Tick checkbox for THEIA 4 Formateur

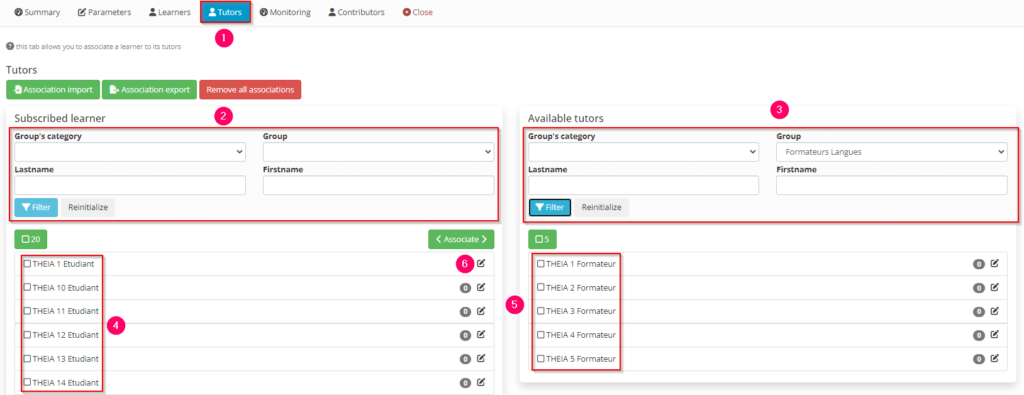[540, 335]
